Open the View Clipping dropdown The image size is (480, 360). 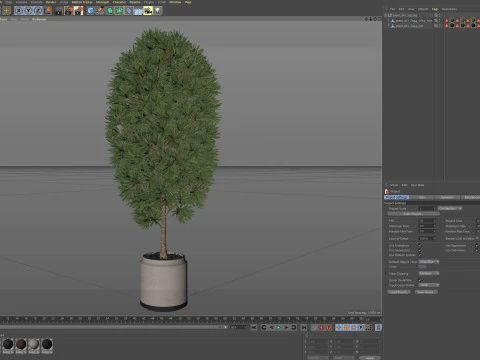click(429, 274)
